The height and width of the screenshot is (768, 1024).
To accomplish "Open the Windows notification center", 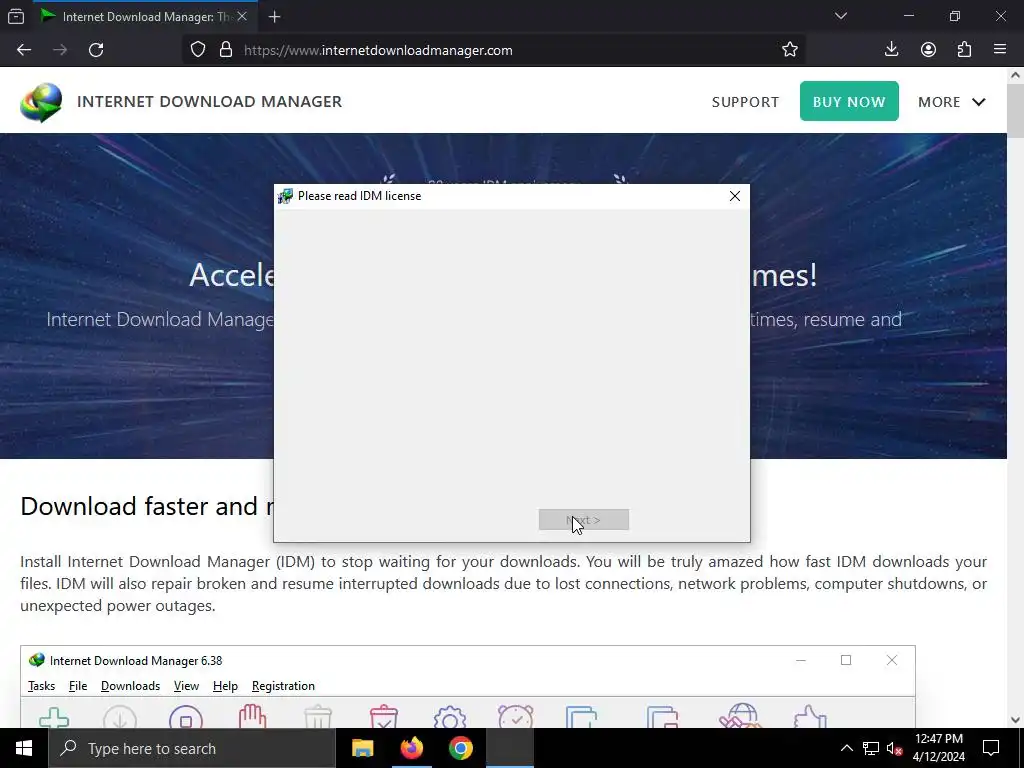I will tap(991, 748).
